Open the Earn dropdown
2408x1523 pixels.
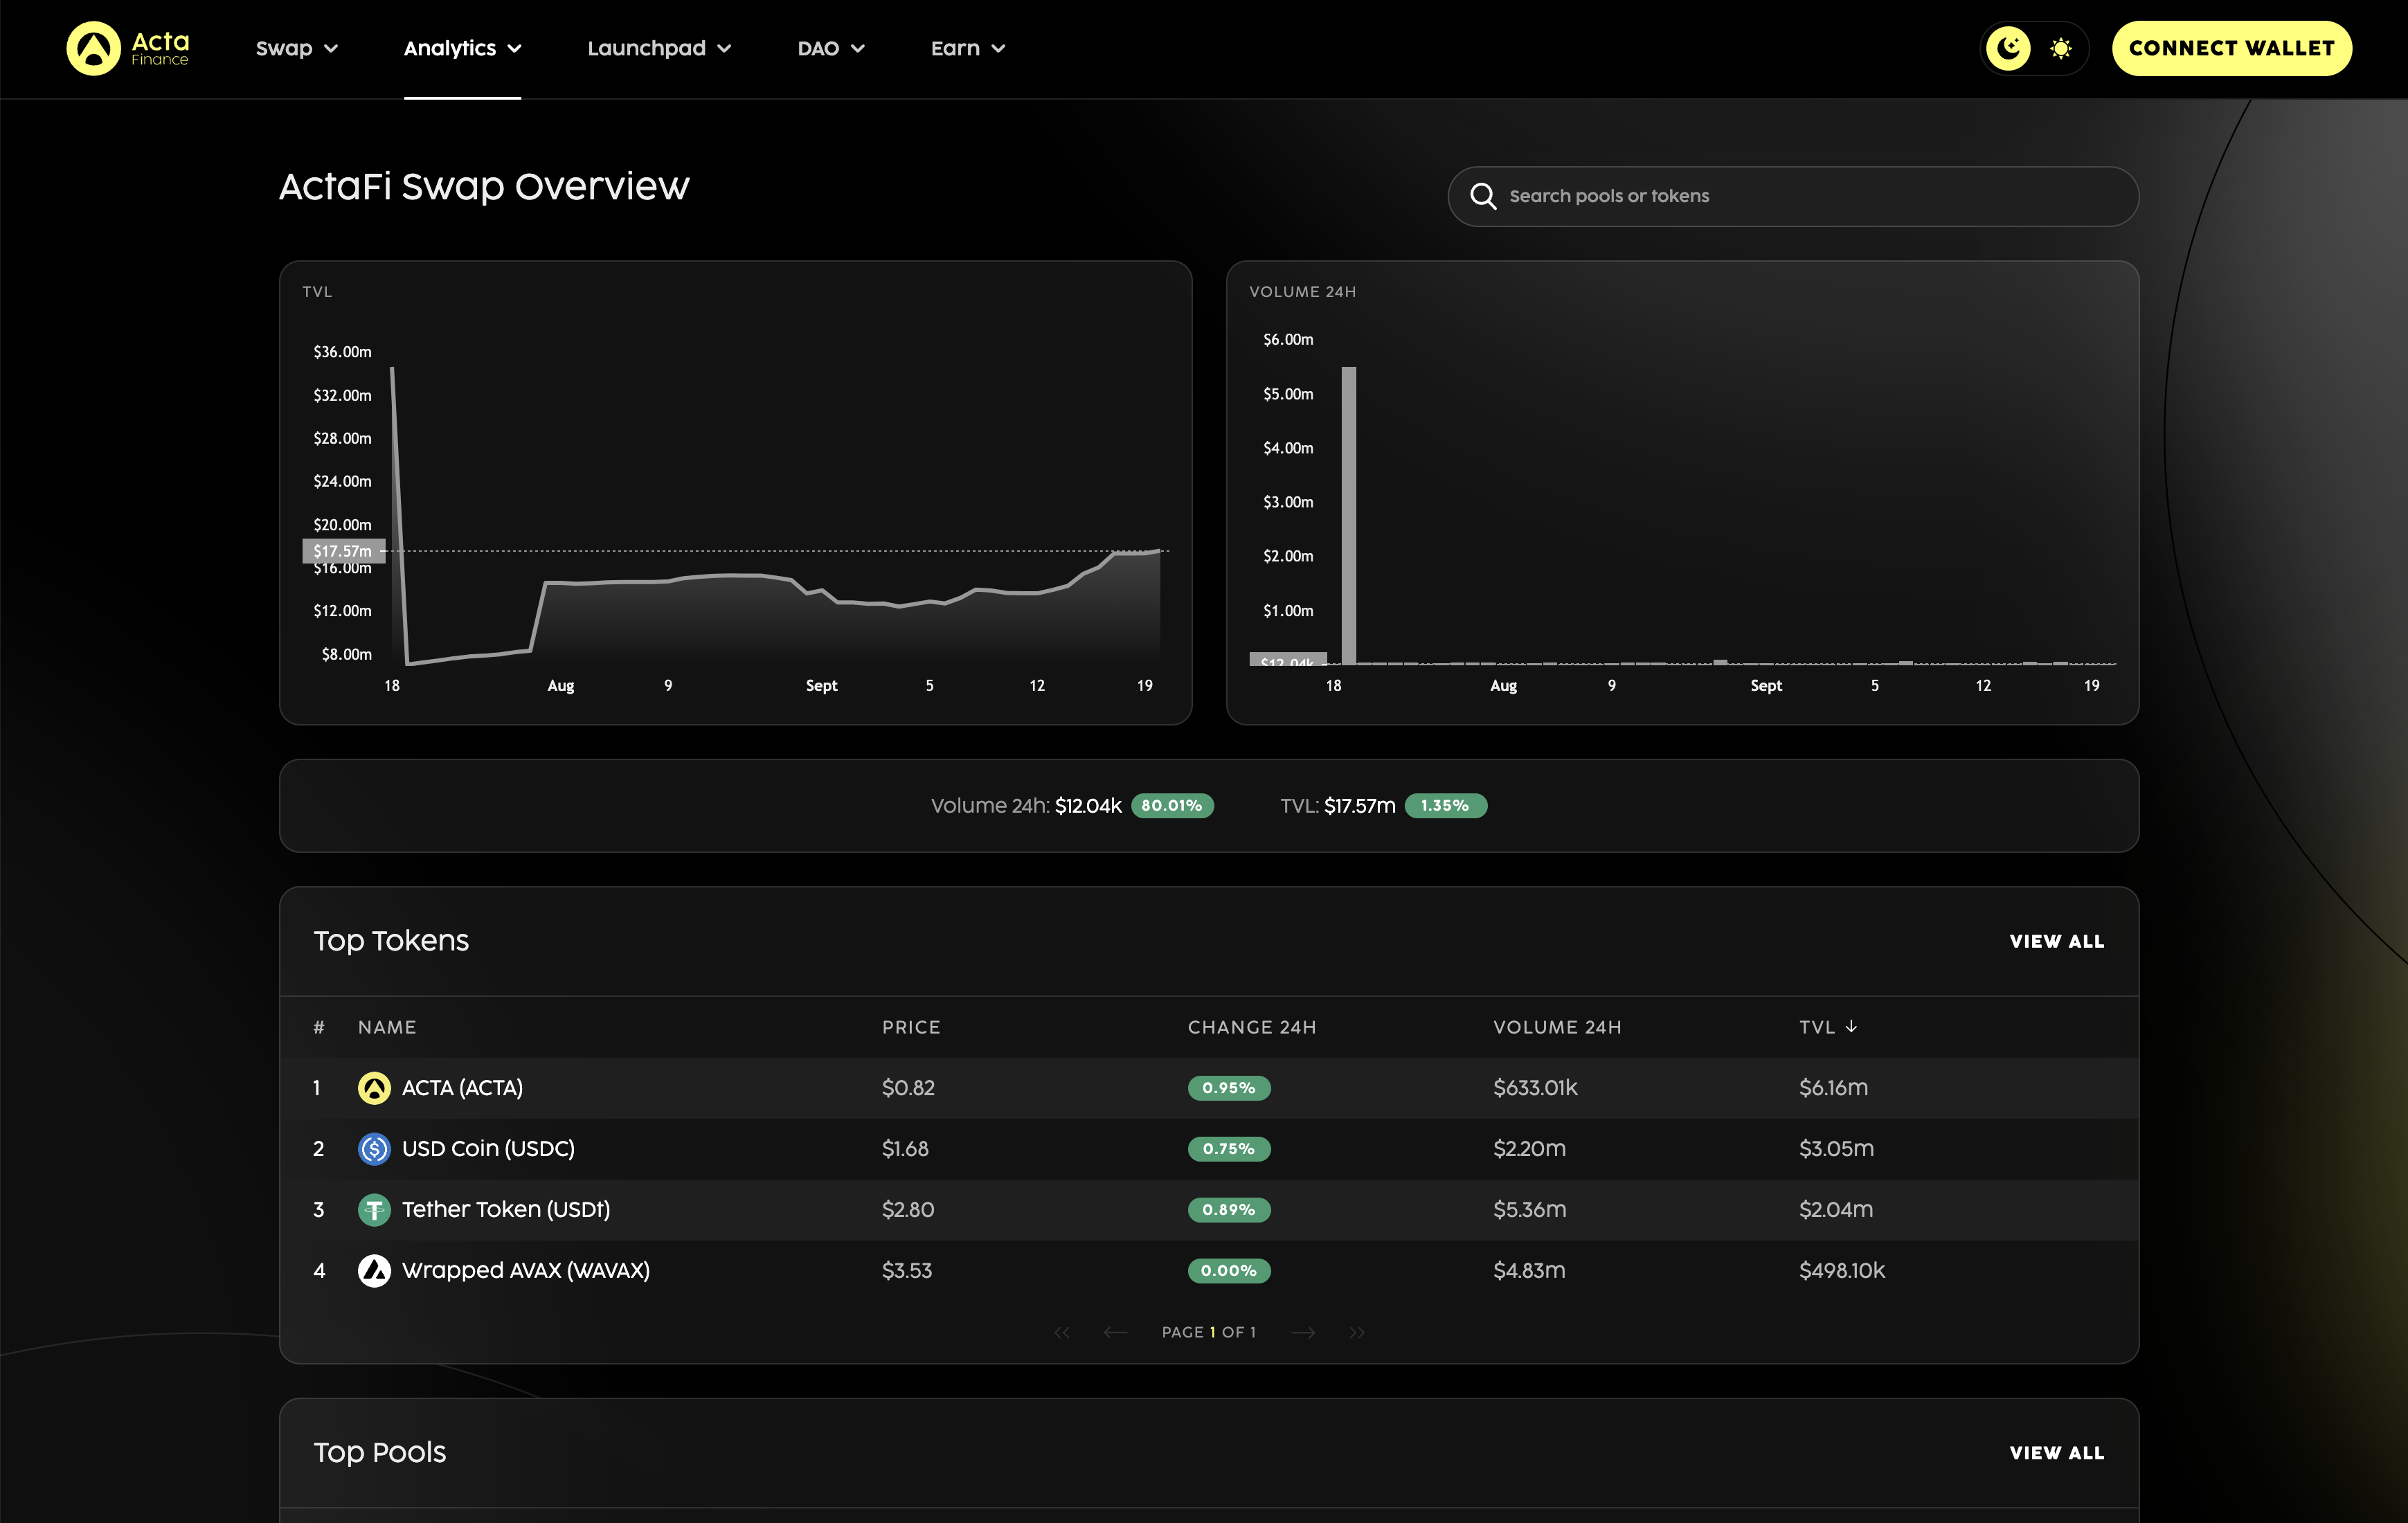[x=968, y=48]
